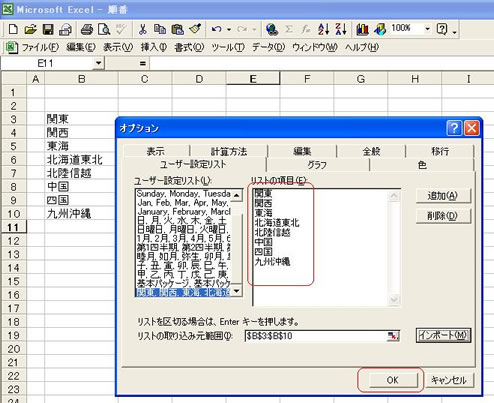Viewport: 494px width, 403px height.
Task: Open the ヘルプ(H) menu
Action: tap(362, 47)
